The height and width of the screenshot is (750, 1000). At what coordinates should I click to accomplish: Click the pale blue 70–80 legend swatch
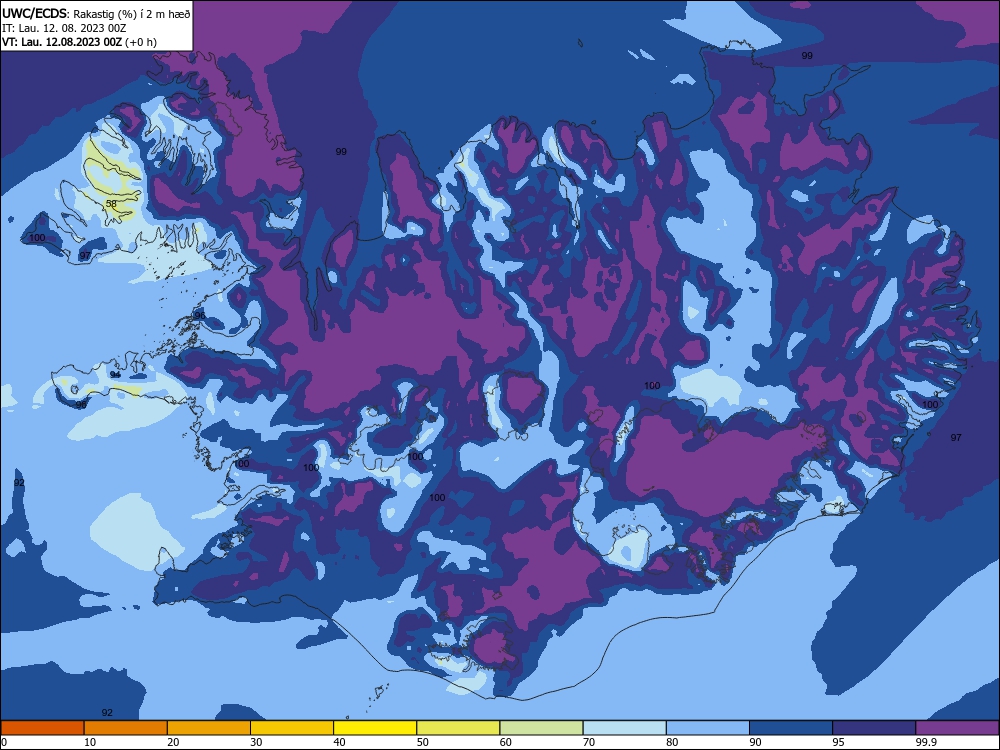pos(624,728)
